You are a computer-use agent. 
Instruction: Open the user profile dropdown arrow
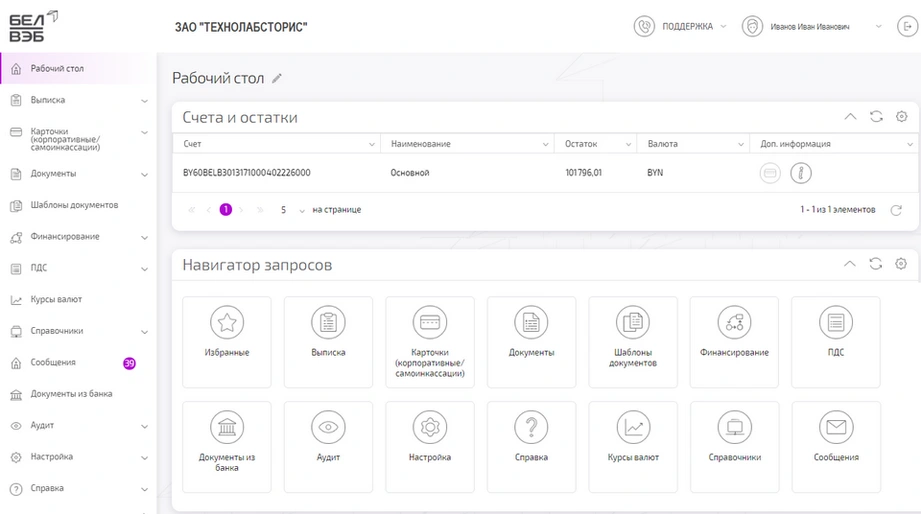[878, 27]
